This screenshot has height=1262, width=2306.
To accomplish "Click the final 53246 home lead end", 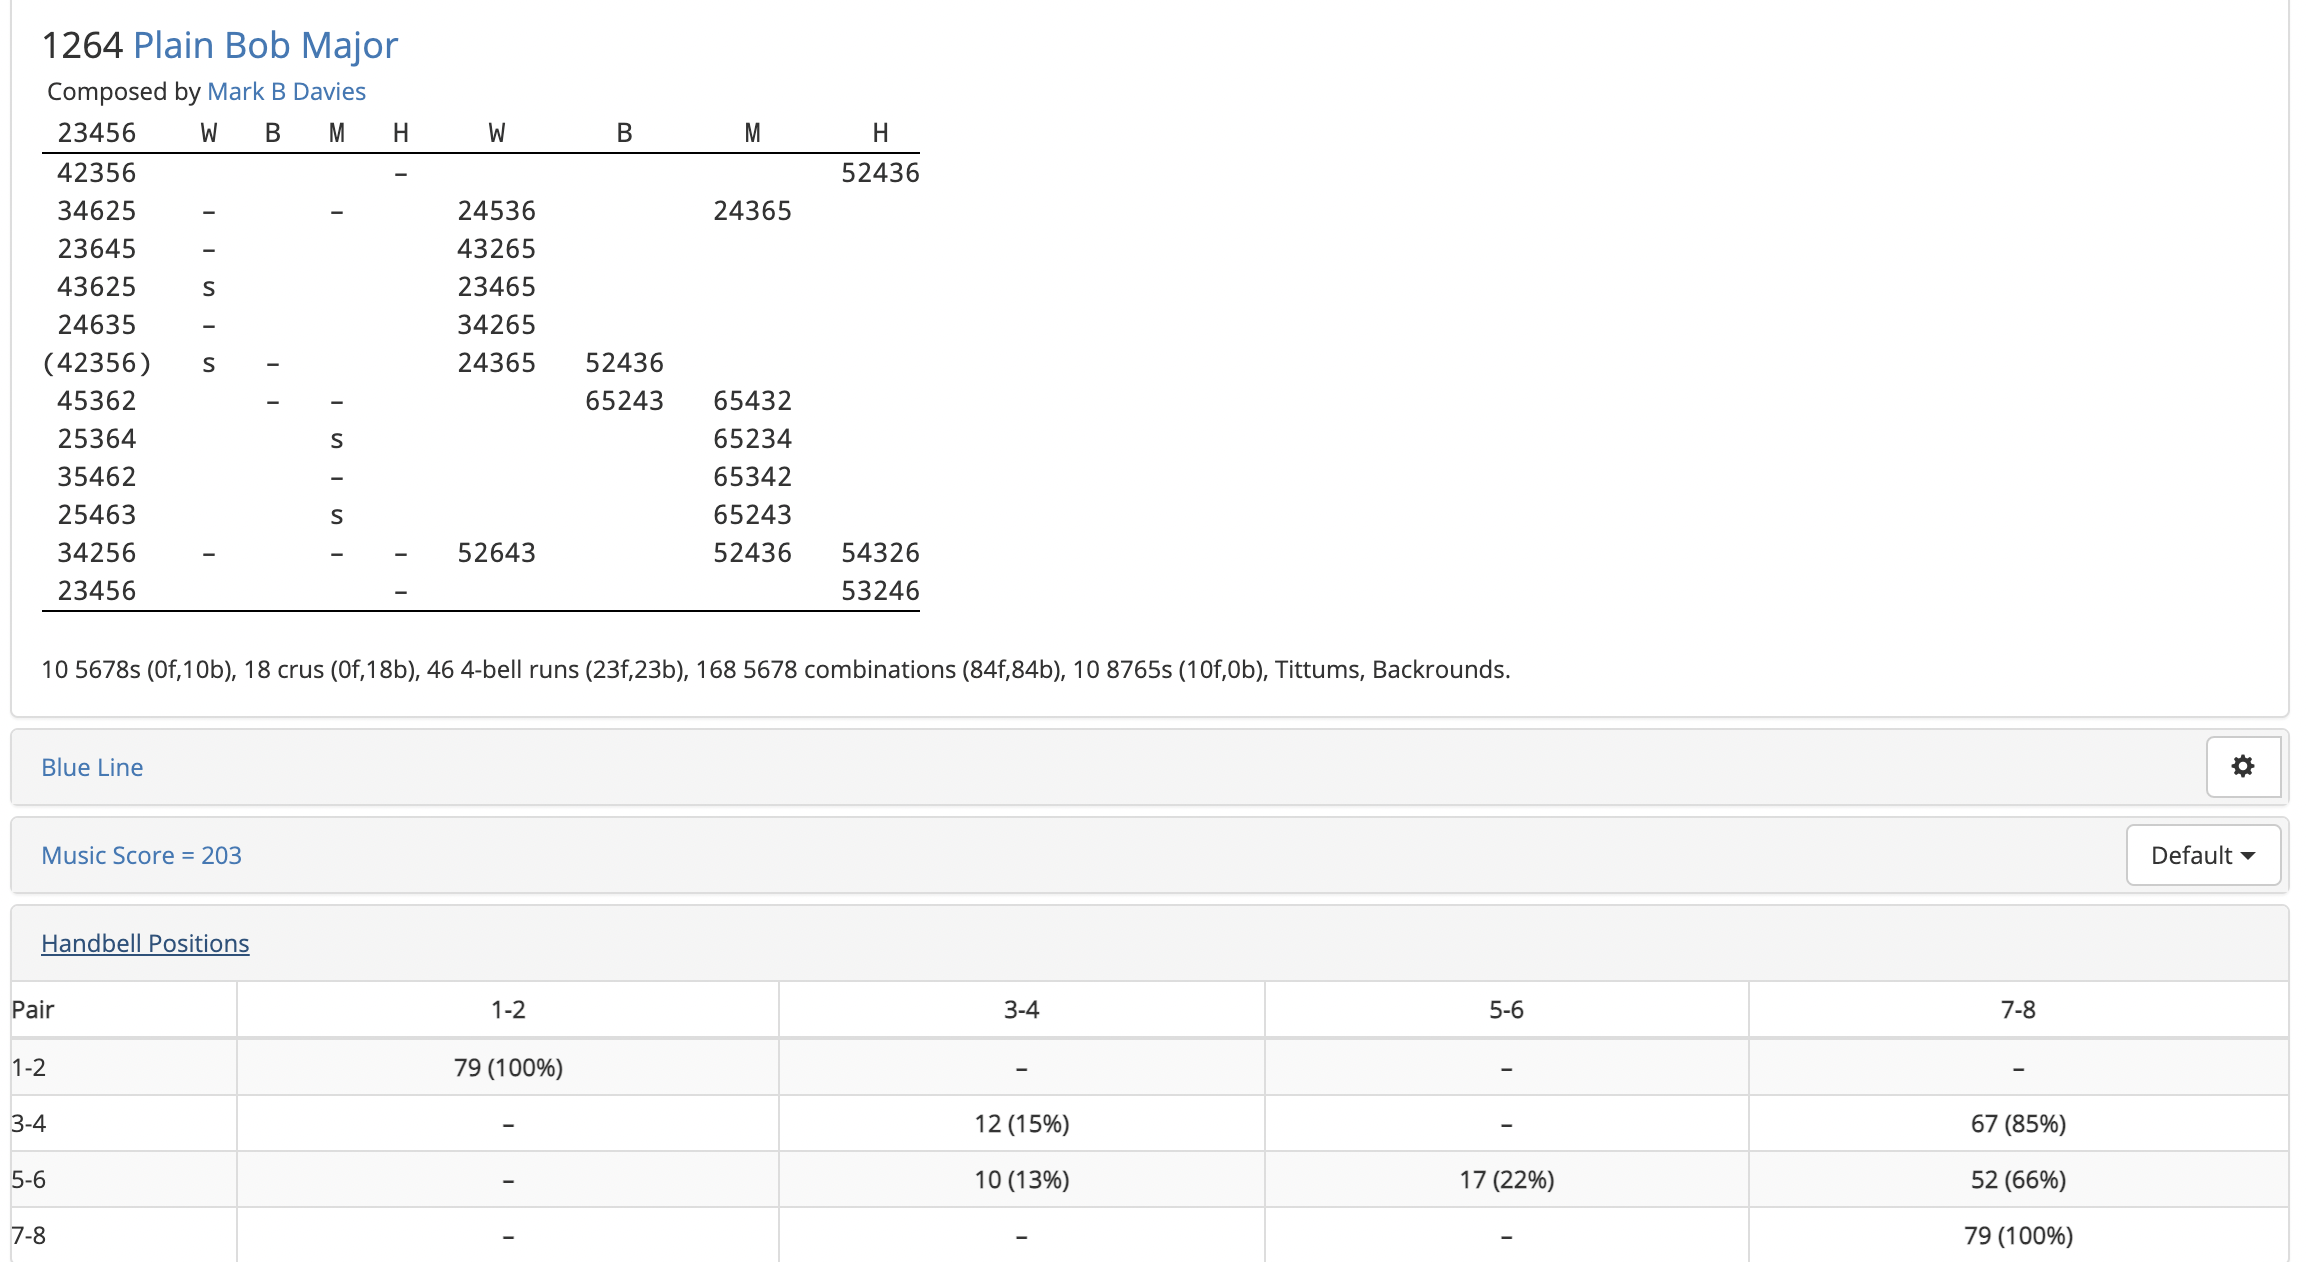I will [880, 591].
